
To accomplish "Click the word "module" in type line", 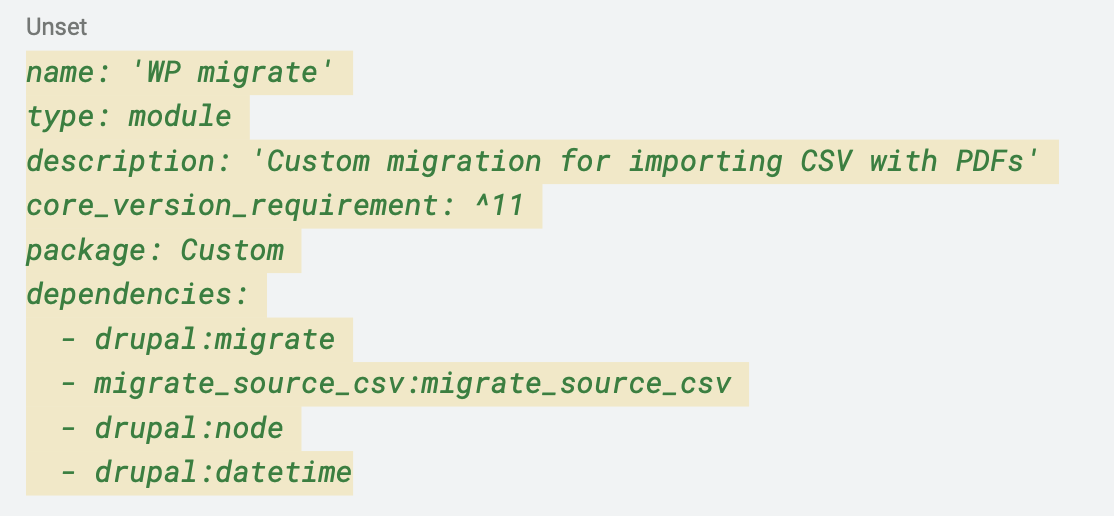I will point(180,117).
